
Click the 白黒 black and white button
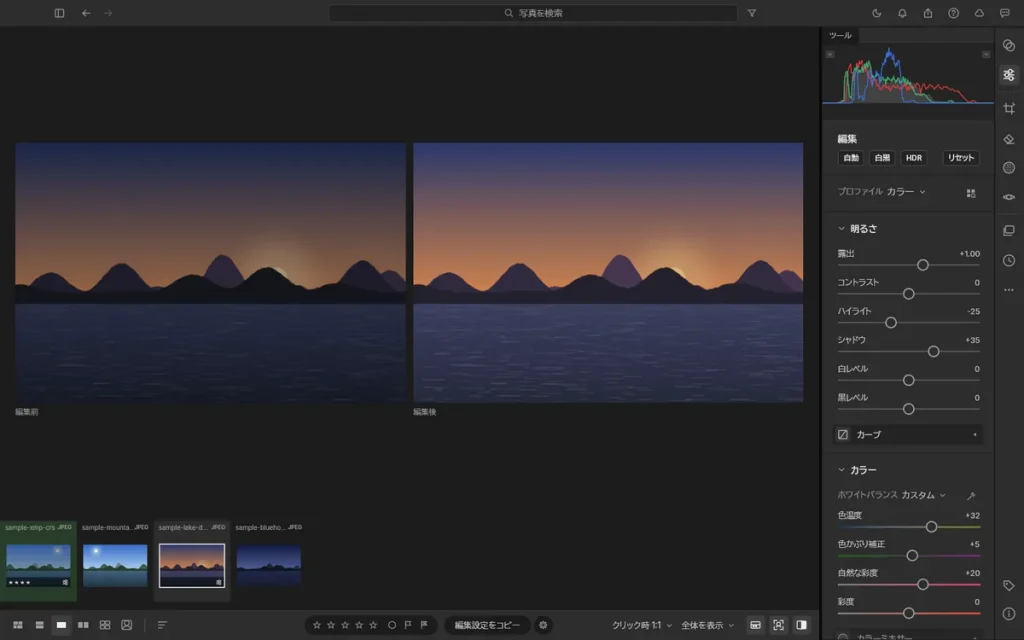[x=882, y=158]
